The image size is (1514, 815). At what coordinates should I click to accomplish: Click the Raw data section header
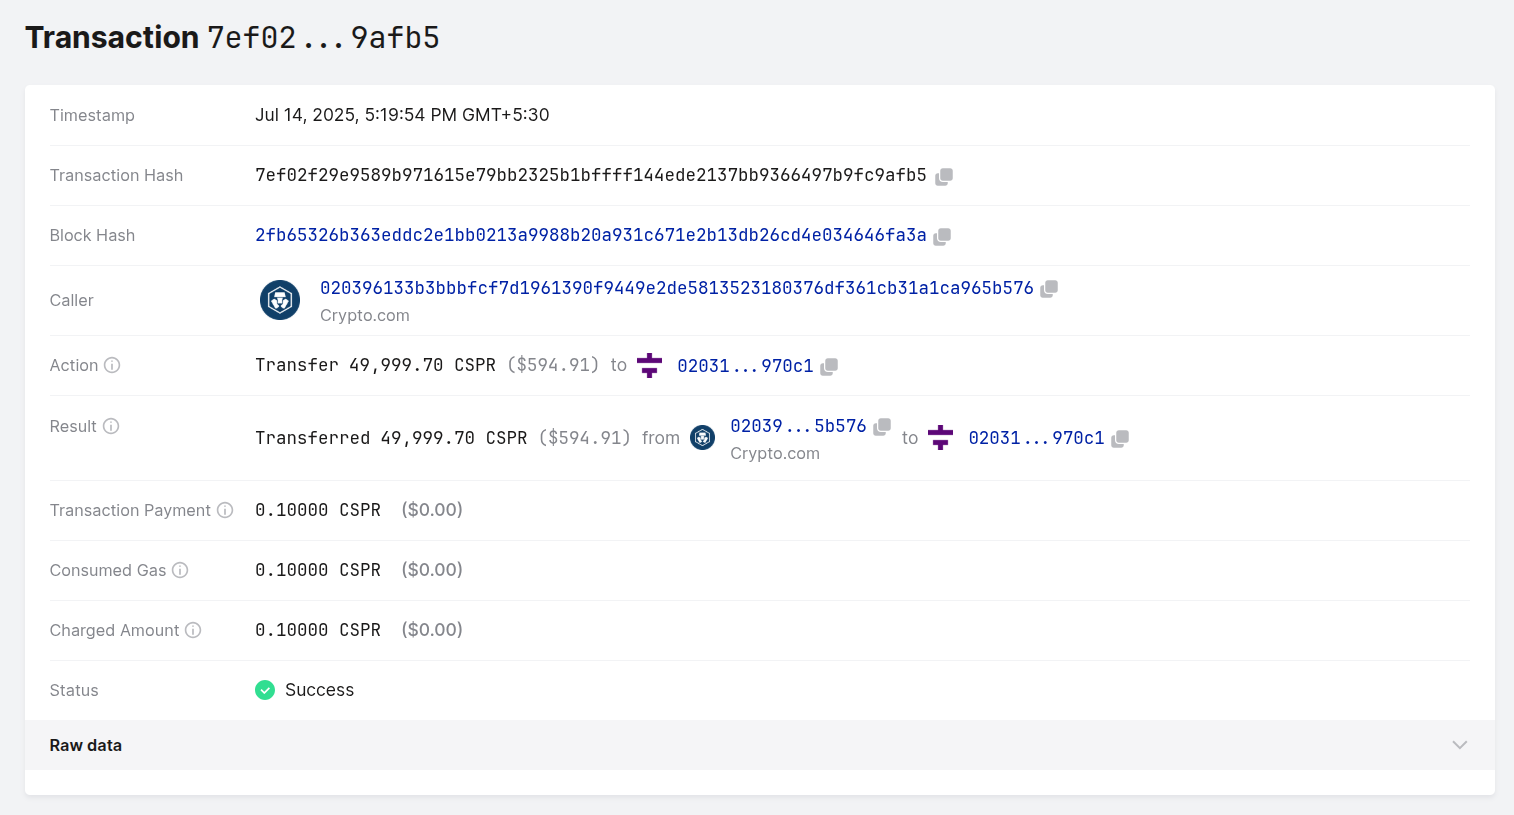(760, 745)
